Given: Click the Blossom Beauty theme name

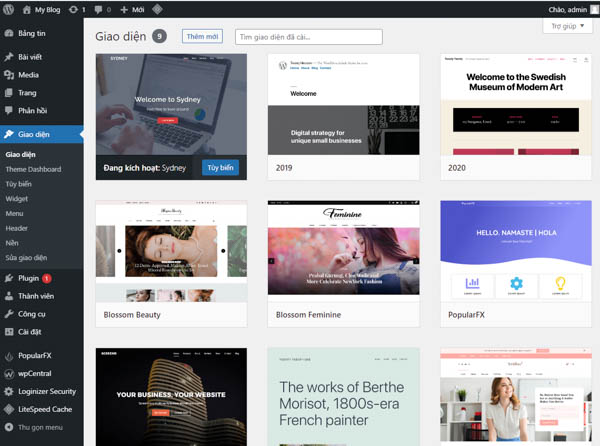Looking at the screenshot, I should (x=132, y=315).
